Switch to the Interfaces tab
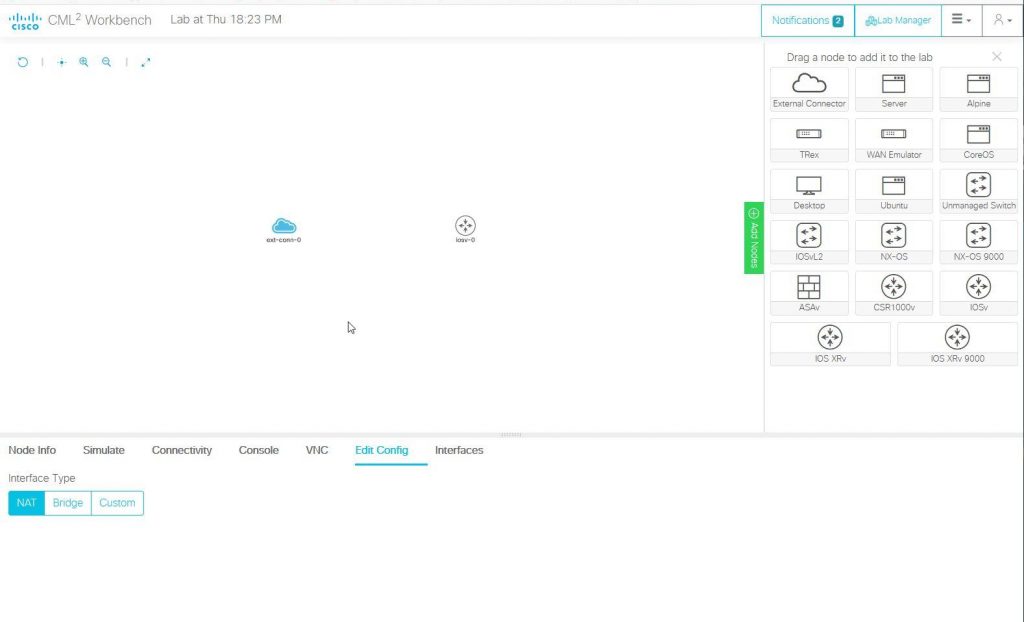1024x622 pixels. point(459,450)
